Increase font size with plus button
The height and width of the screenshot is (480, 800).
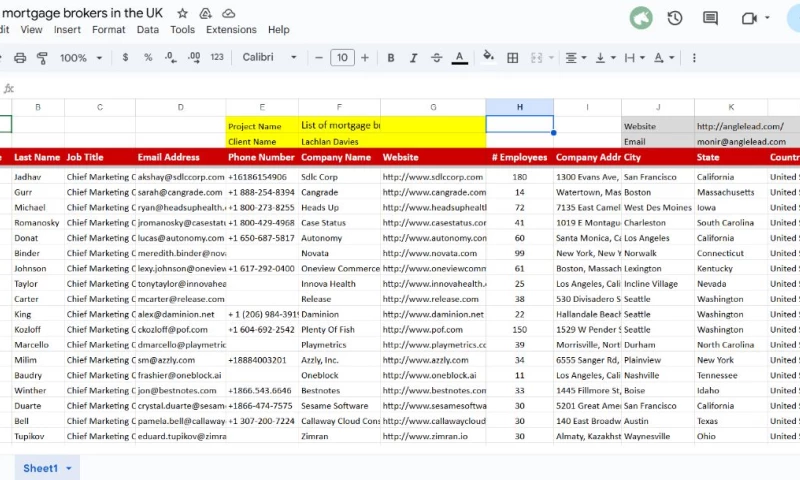[366, 58]
